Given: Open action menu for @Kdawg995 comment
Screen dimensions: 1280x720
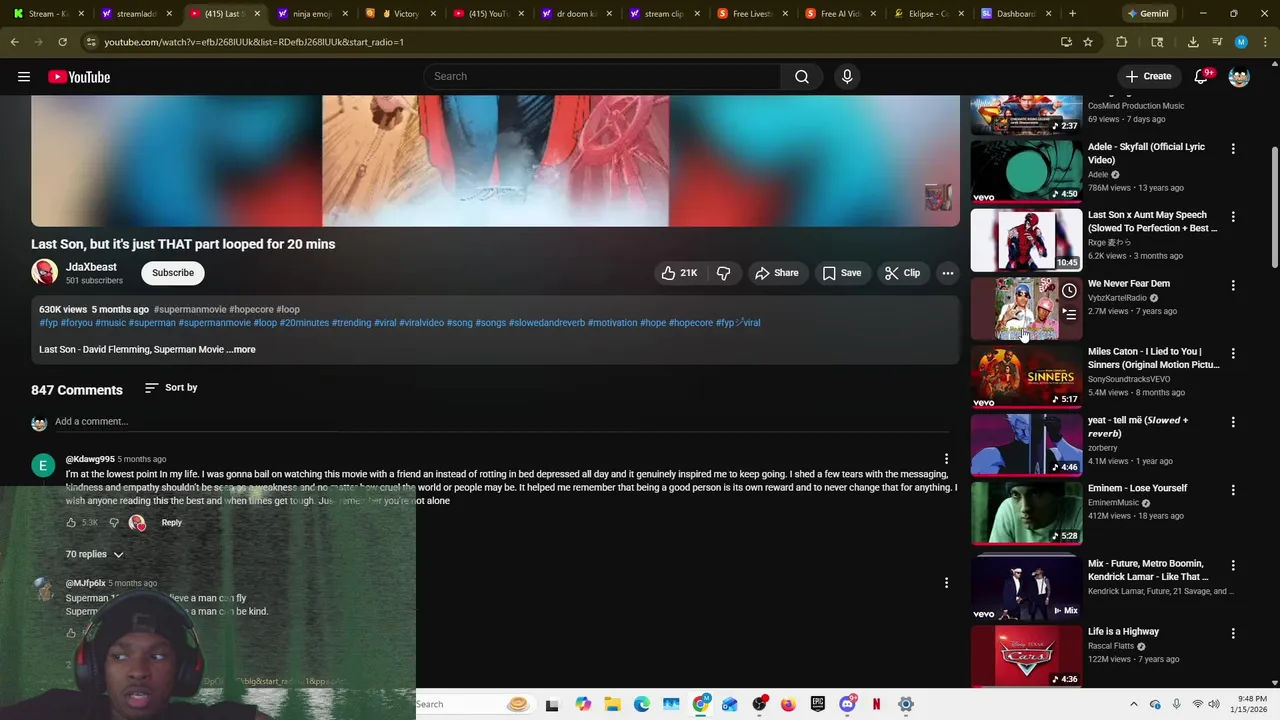Looking at the screenshot, I should [x=946, y=459].
